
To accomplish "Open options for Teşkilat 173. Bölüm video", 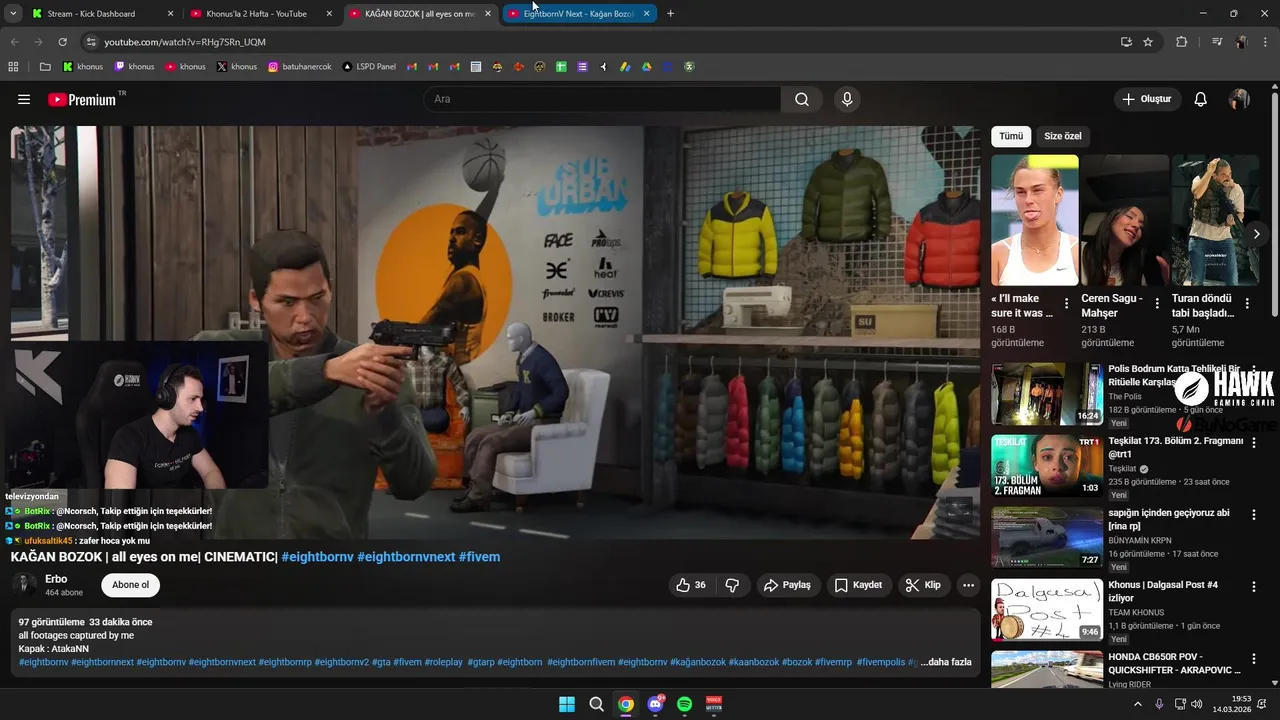I will 1254,442.
